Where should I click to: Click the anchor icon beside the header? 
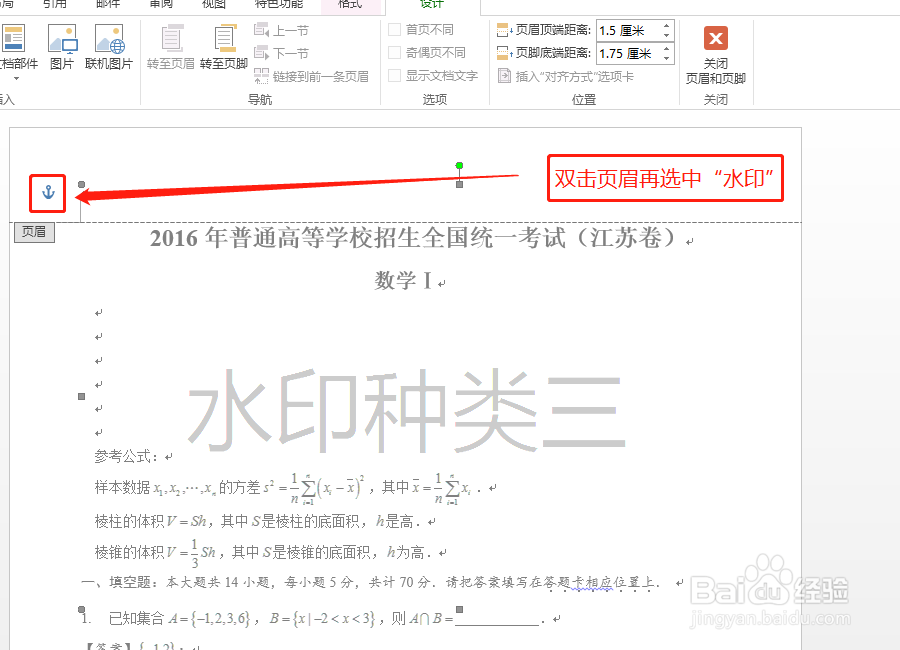tap(46, 192)
